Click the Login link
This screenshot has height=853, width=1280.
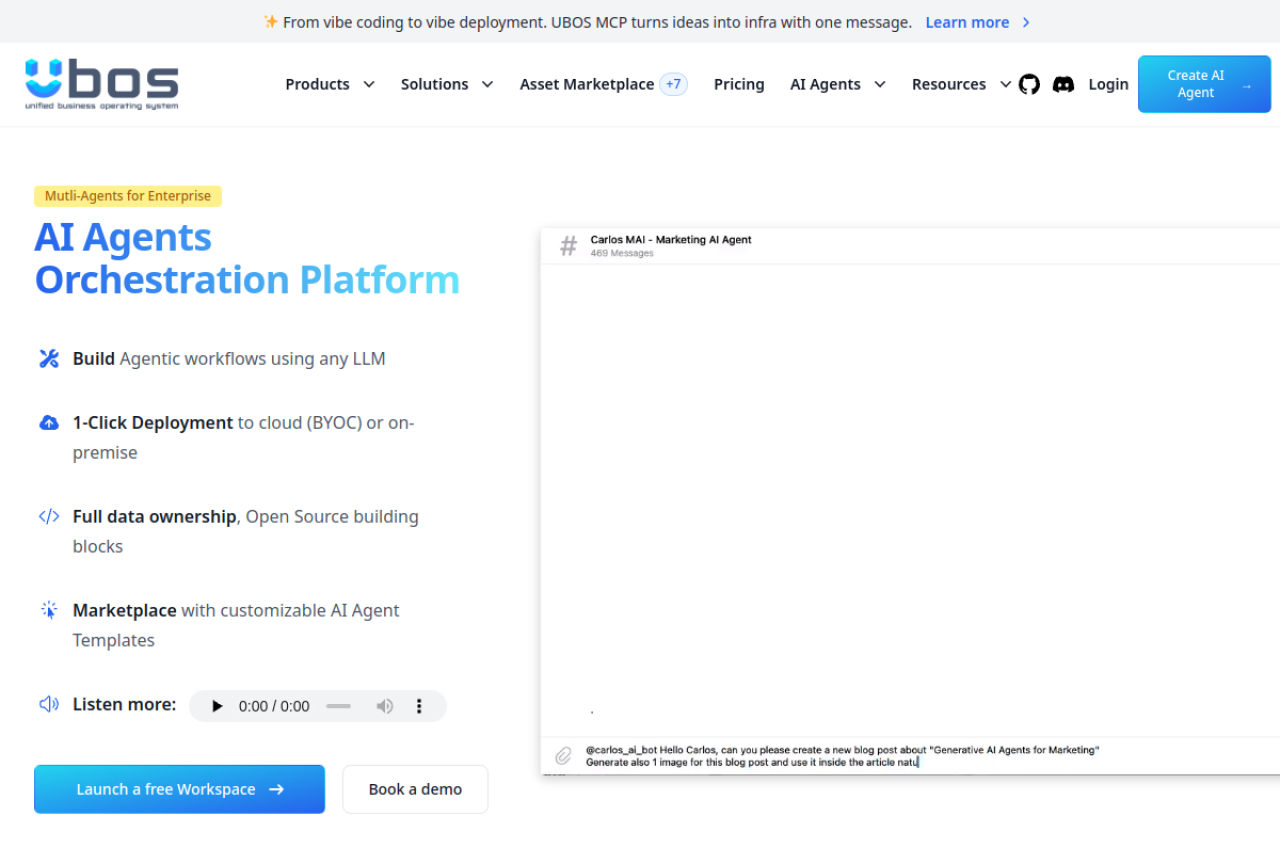pyautogui.click(x=1108, y=84)
